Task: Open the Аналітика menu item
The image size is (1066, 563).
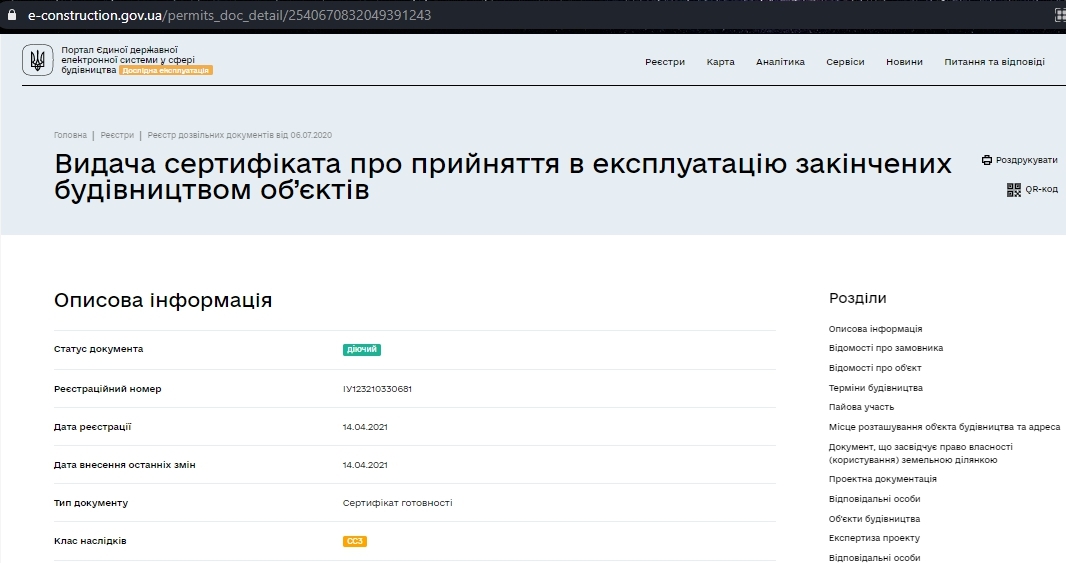Action: click(x=780, y=62)
